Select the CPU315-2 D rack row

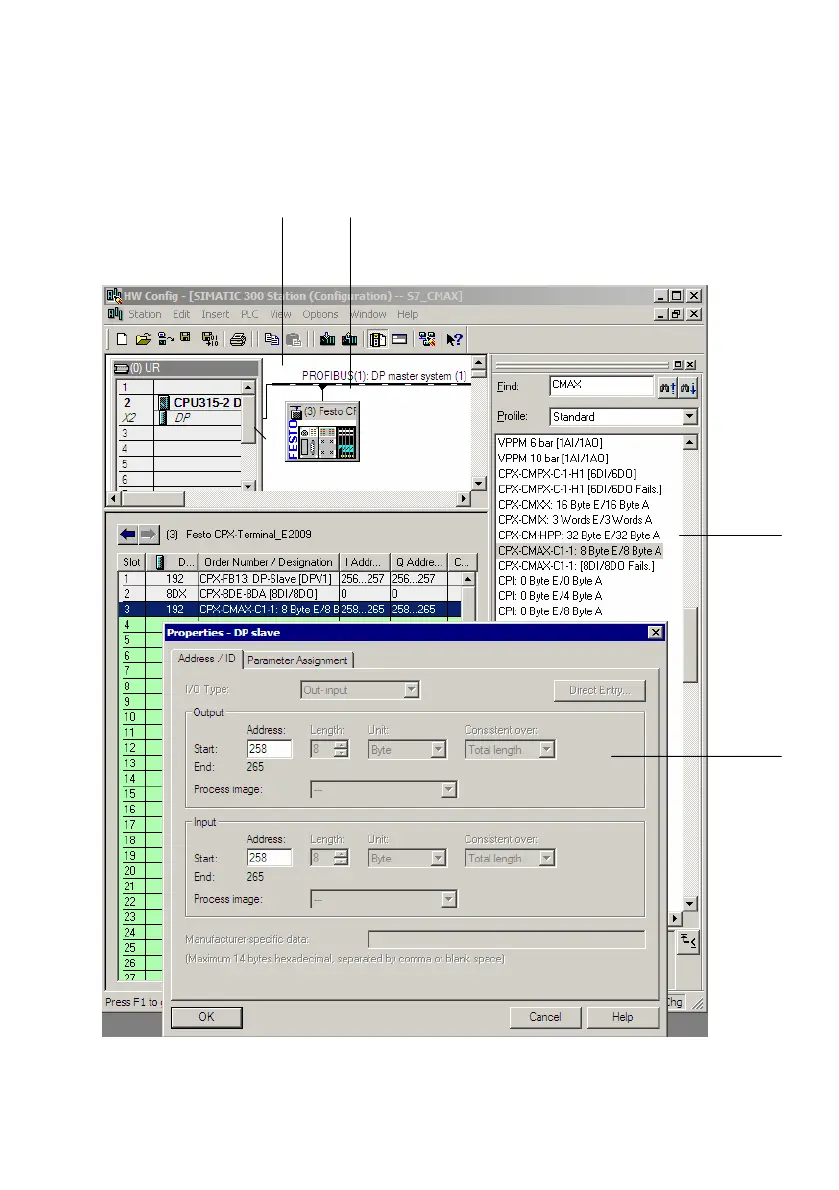[180, 403]
